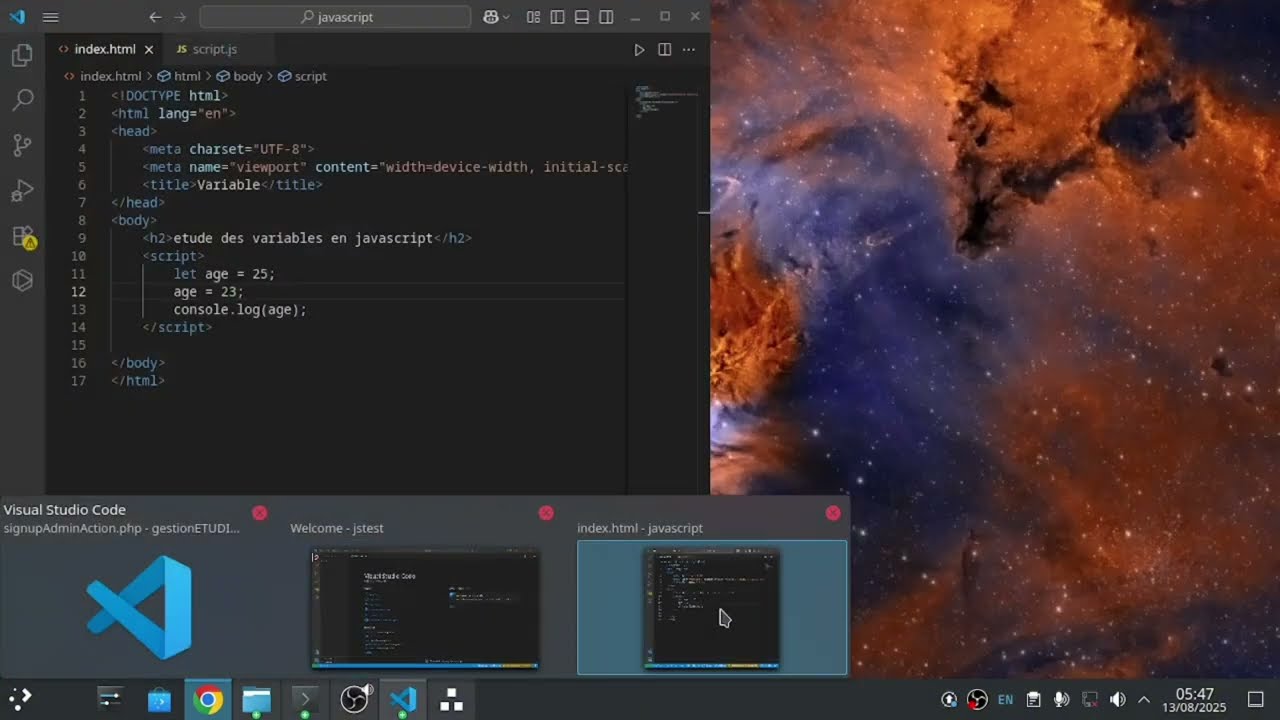Image resolution: width=1280 pixels, height=720 pixels.
Task: Select the 'index.html - javascript' window thumbnail
Action: click(x=711, y=608)
